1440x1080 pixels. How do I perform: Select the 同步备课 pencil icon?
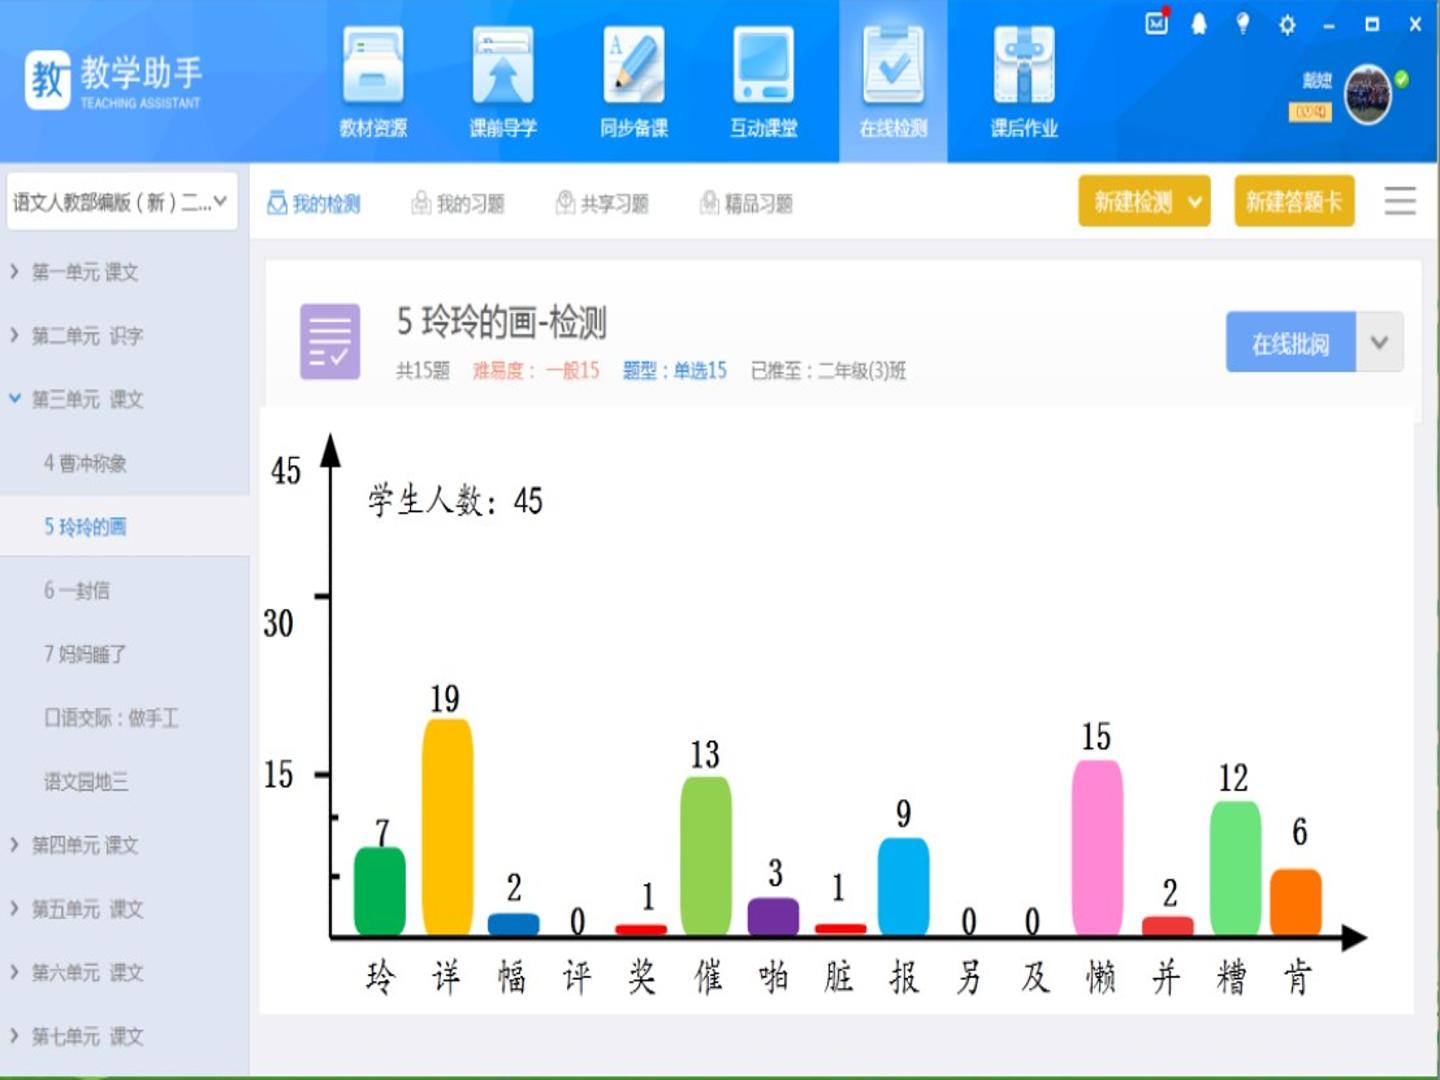[634, 66]
